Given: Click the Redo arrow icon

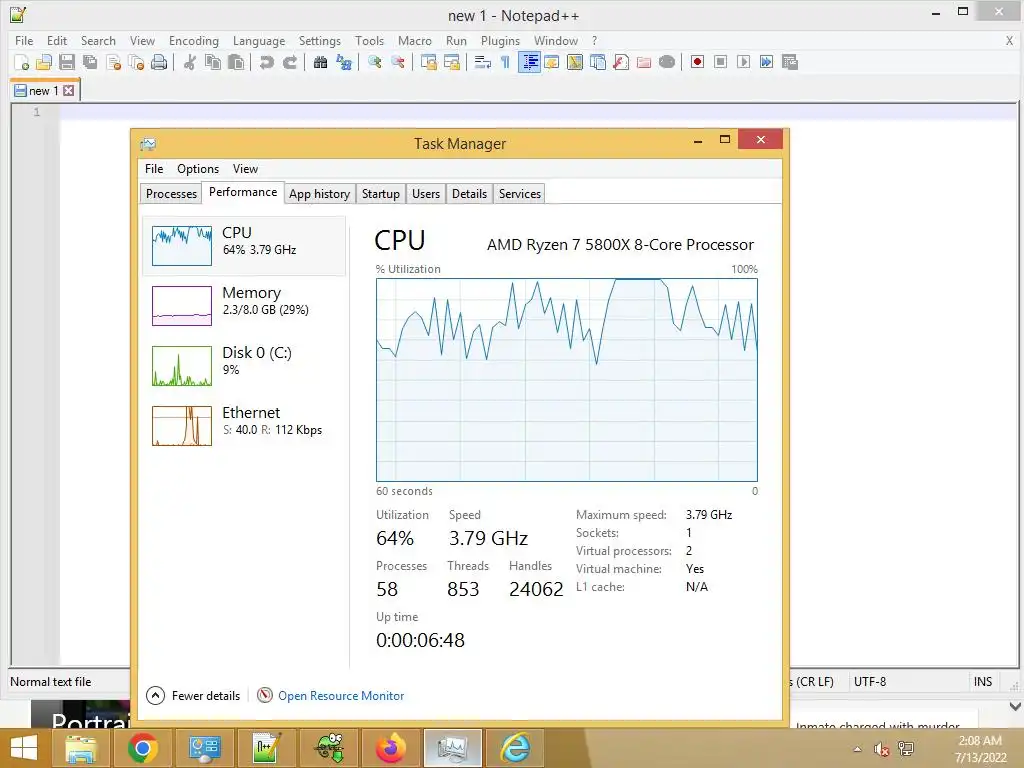Looking at the screenshot, I should pos(290,62).
